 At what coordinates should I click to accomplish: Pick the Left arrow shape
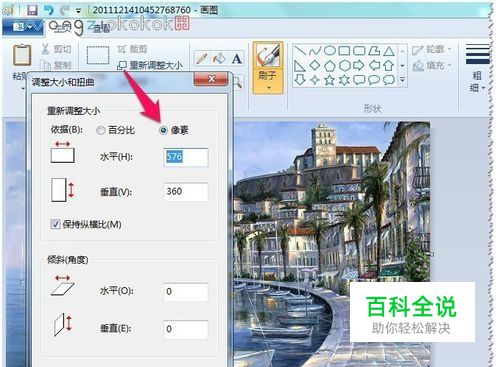point(374,65)
